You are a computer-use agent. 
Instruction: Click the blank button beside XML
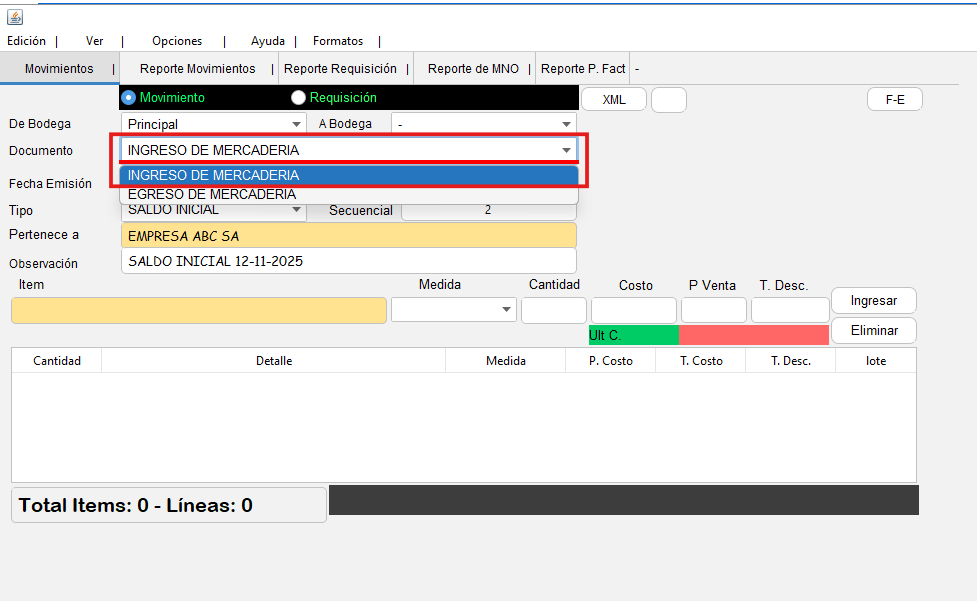pos(668,100)
